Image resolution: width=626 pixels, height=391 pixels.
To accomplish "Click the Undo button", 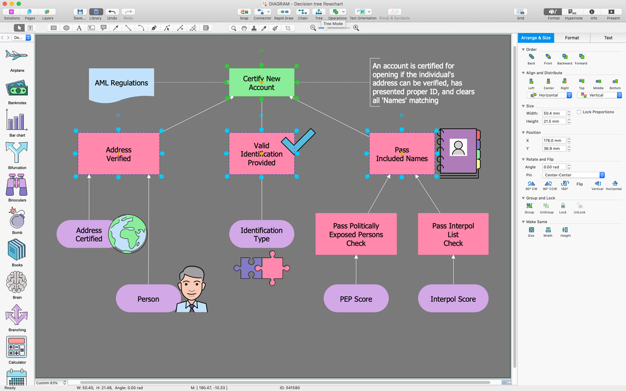I will [x=112, y=12].
